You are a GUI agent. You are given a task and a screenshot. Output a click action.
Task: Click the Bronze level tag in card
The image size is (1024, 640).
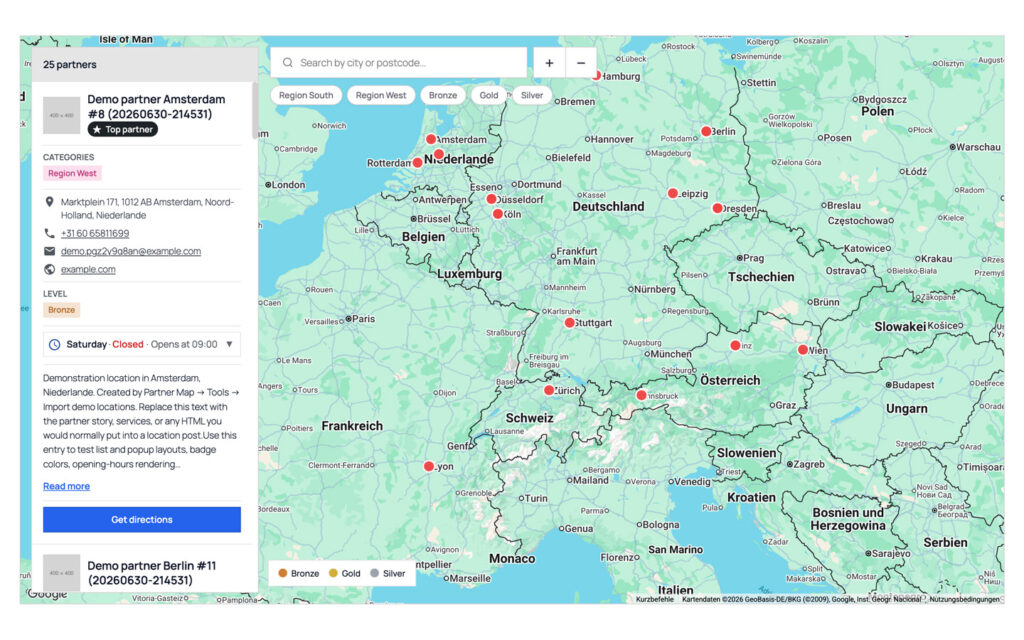[x=61, y=310]
